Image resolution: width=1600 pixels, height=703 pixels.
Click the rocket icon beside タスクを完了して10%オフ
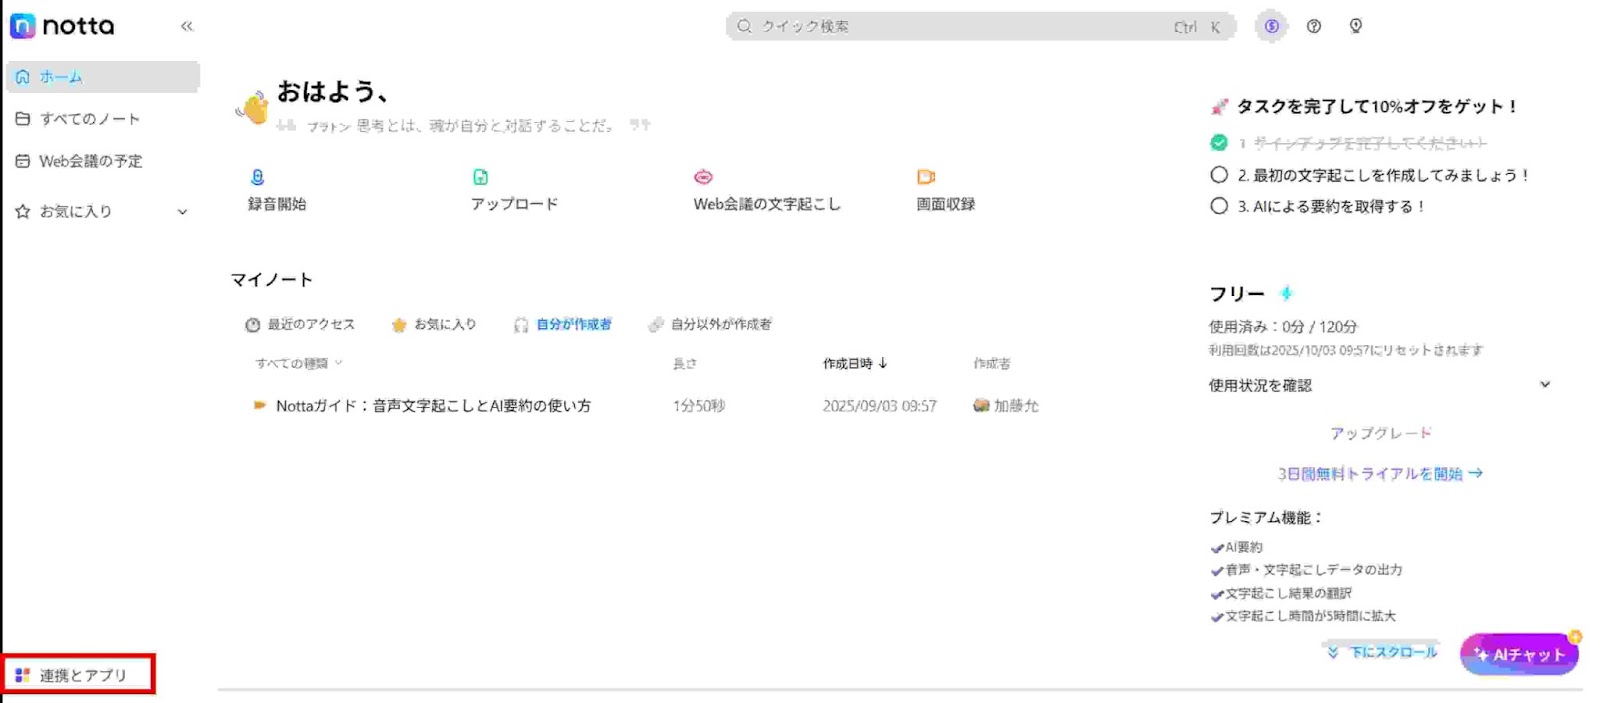point(1219,106)
